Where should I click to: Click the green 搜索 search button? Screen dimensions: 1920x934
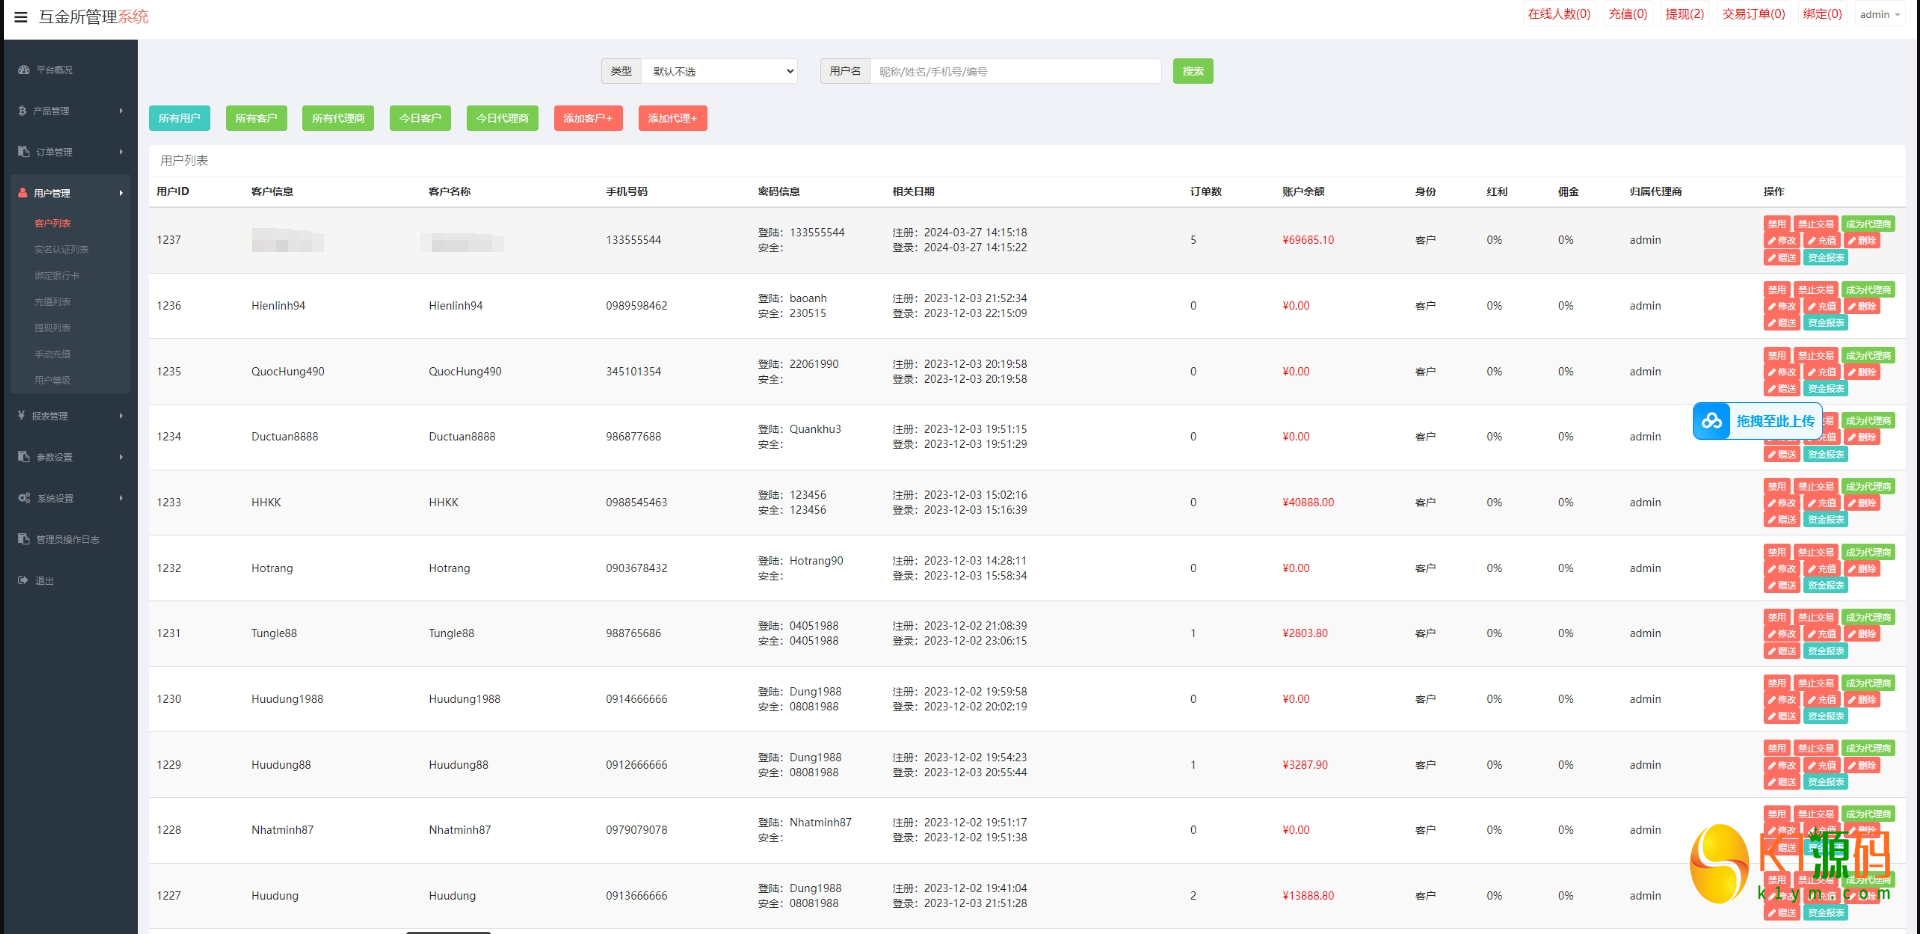(1192, 71)
